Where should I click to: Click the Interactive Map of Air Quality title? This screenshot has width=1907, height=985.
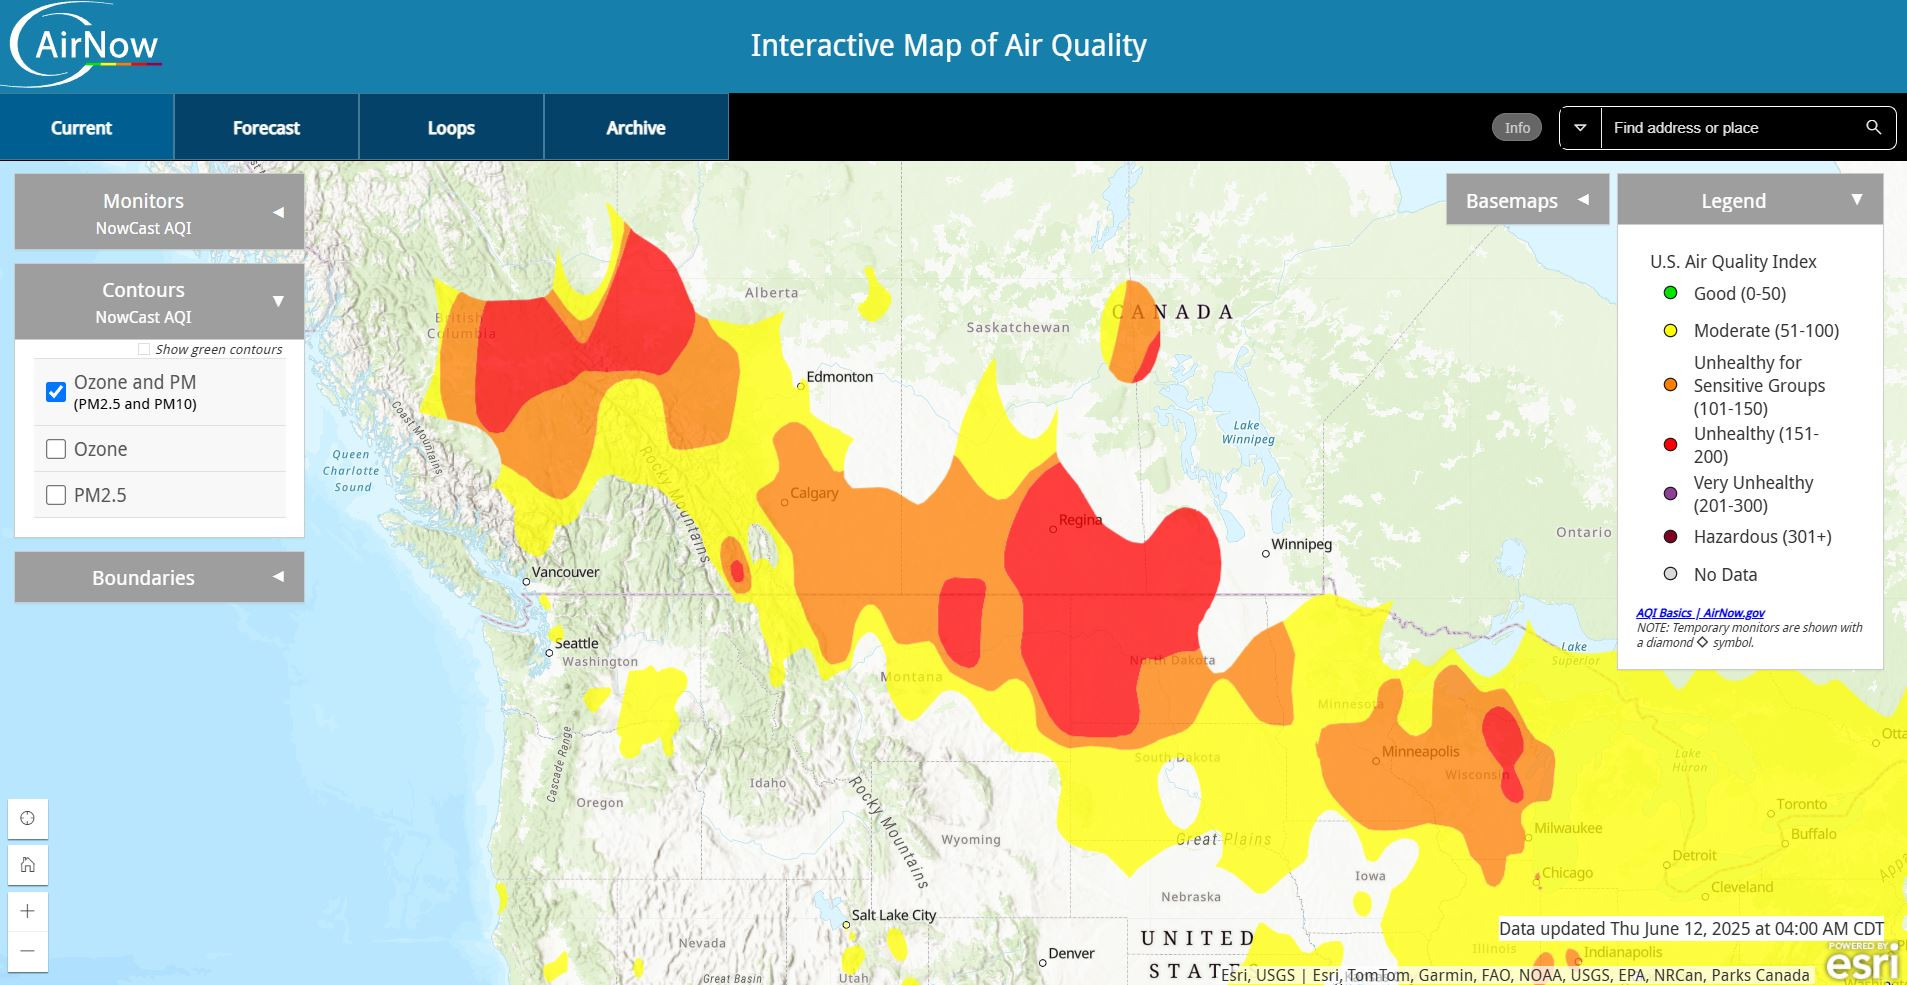pos(948,45)
